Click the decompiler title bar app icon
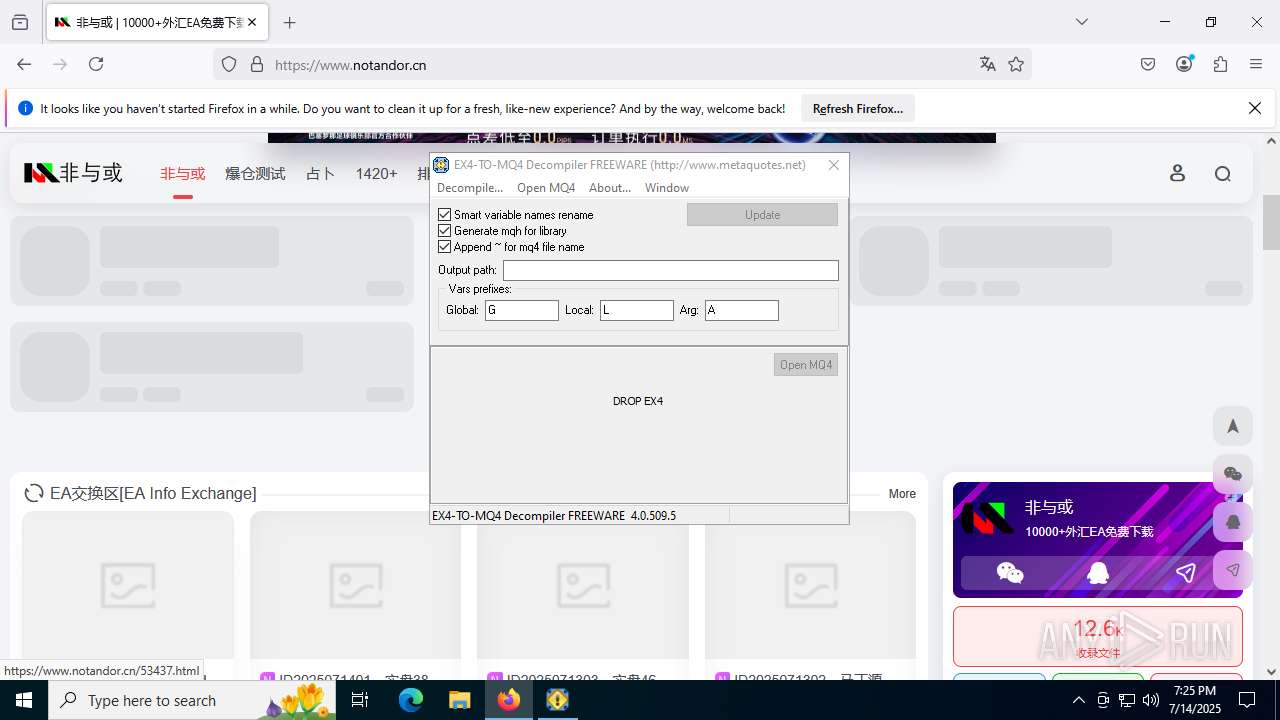 coord(441,165)
